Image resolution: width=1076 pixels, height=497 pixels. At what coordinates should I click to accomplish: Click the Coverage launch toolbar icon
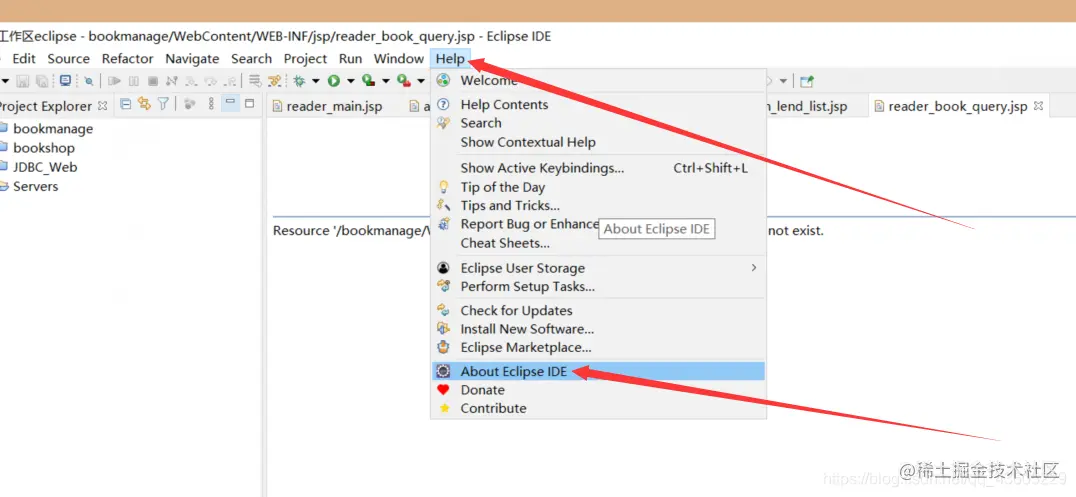[369, 80]
